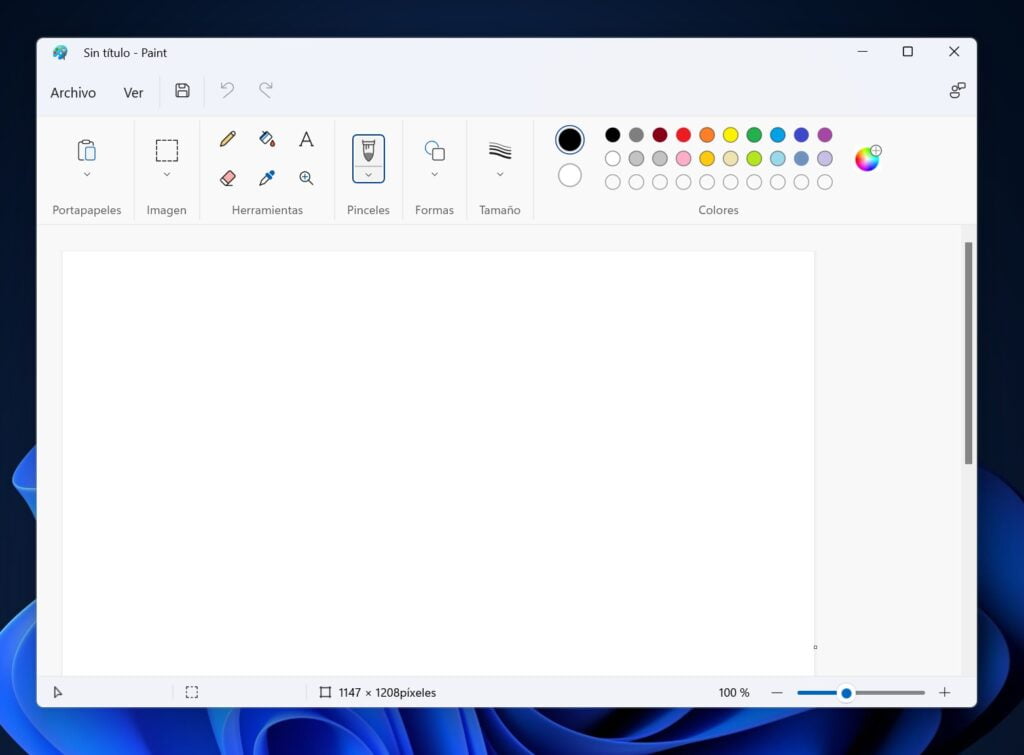Screen dimensions: 1024x755
Task: Expand the Tamaño dropdown chevron
Action: point(500,174)
